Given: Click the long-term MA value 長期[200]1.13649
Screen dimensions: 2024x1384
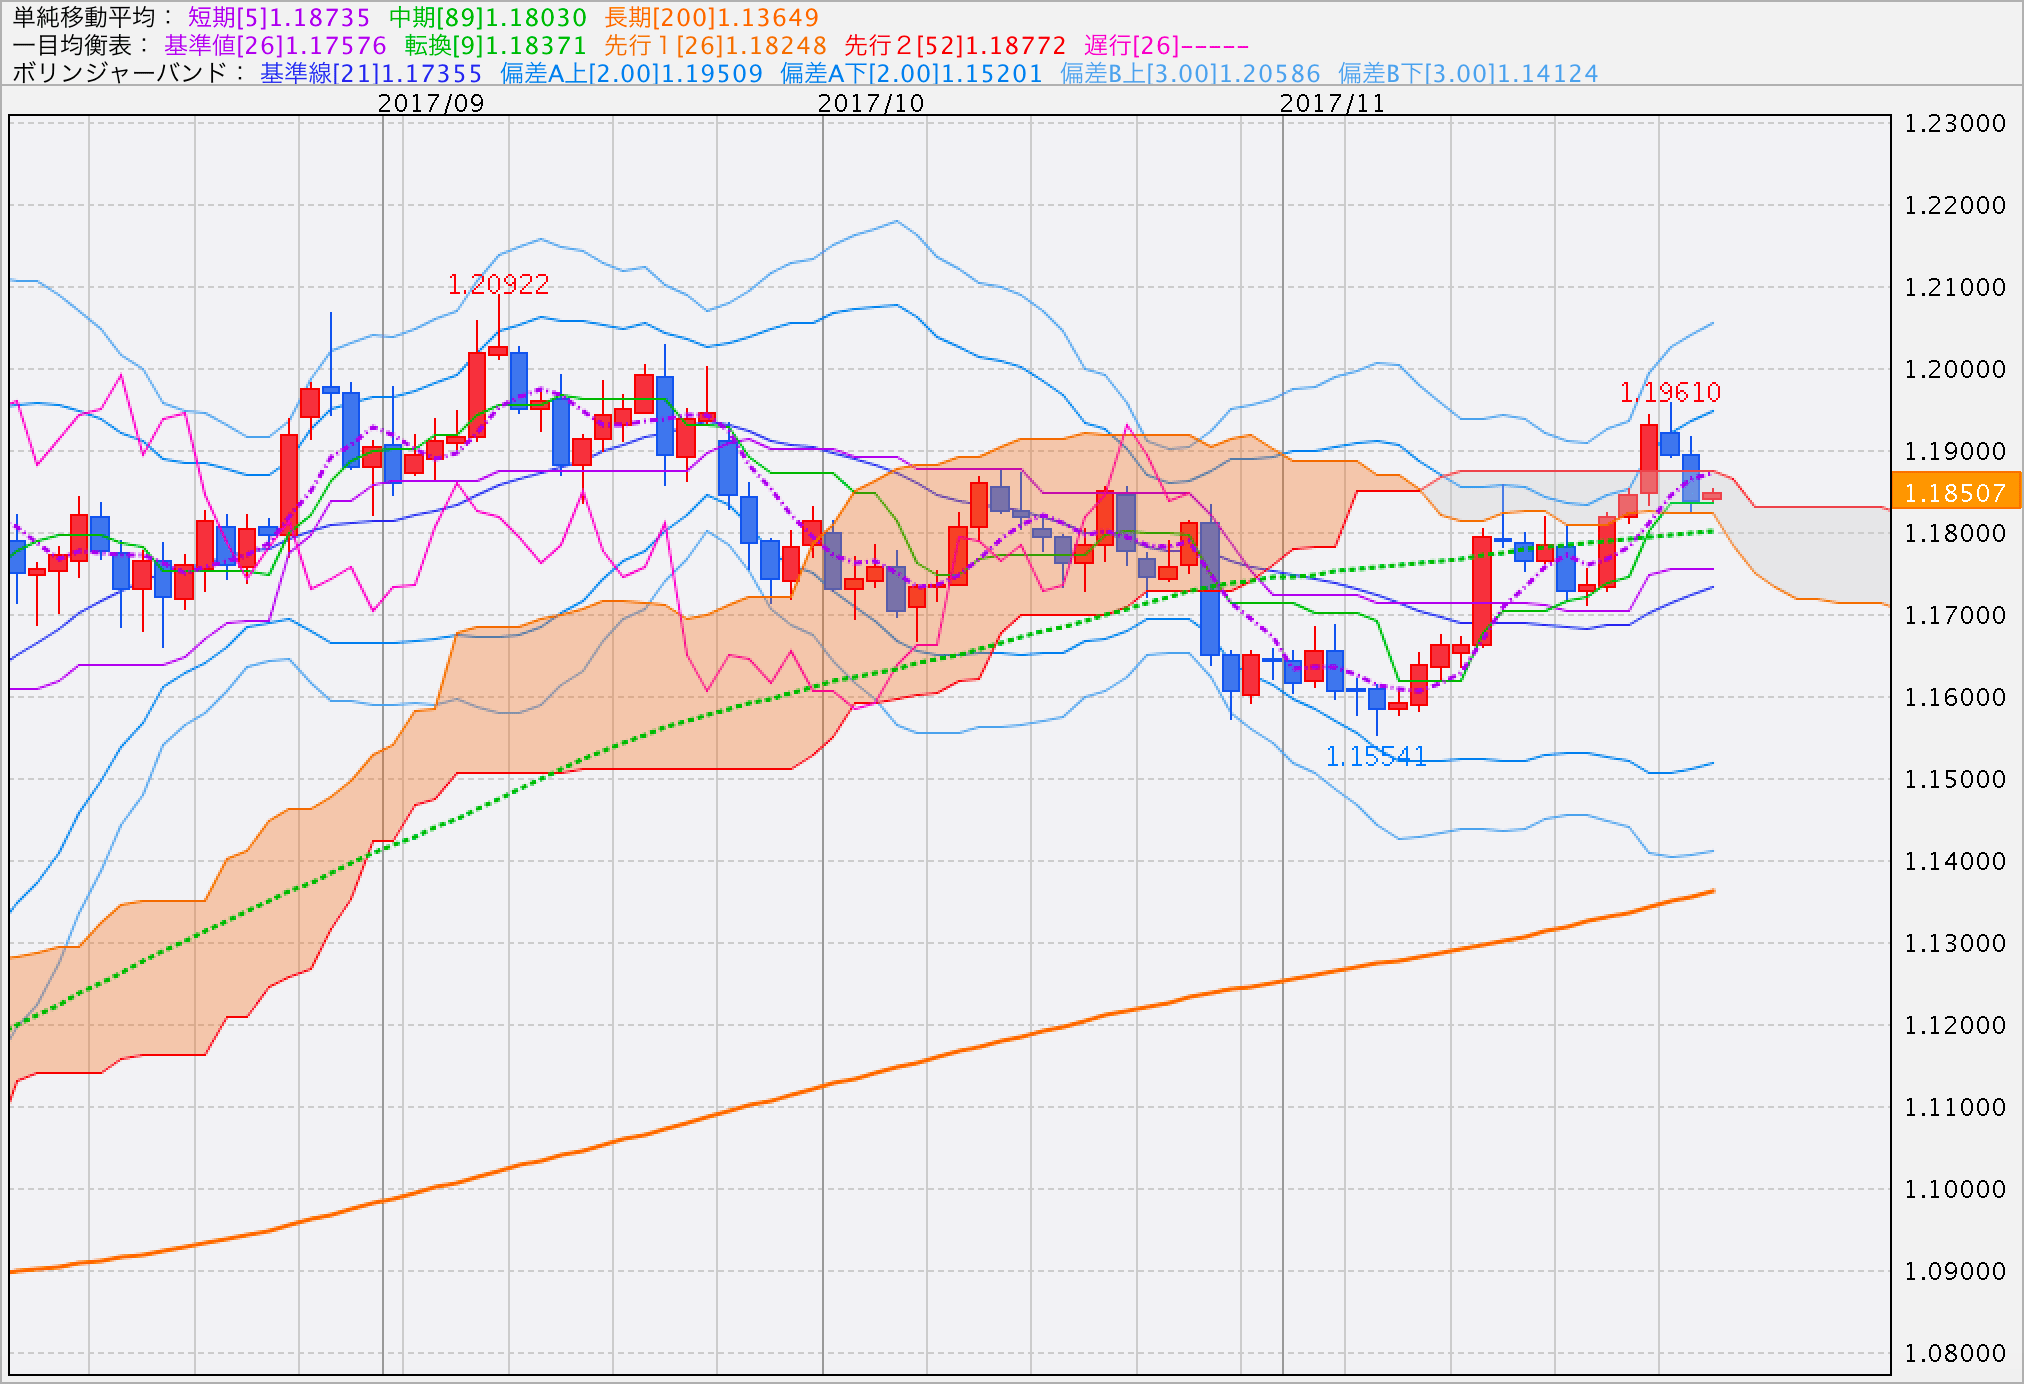Looking at the screenshot, I should 711,17.
